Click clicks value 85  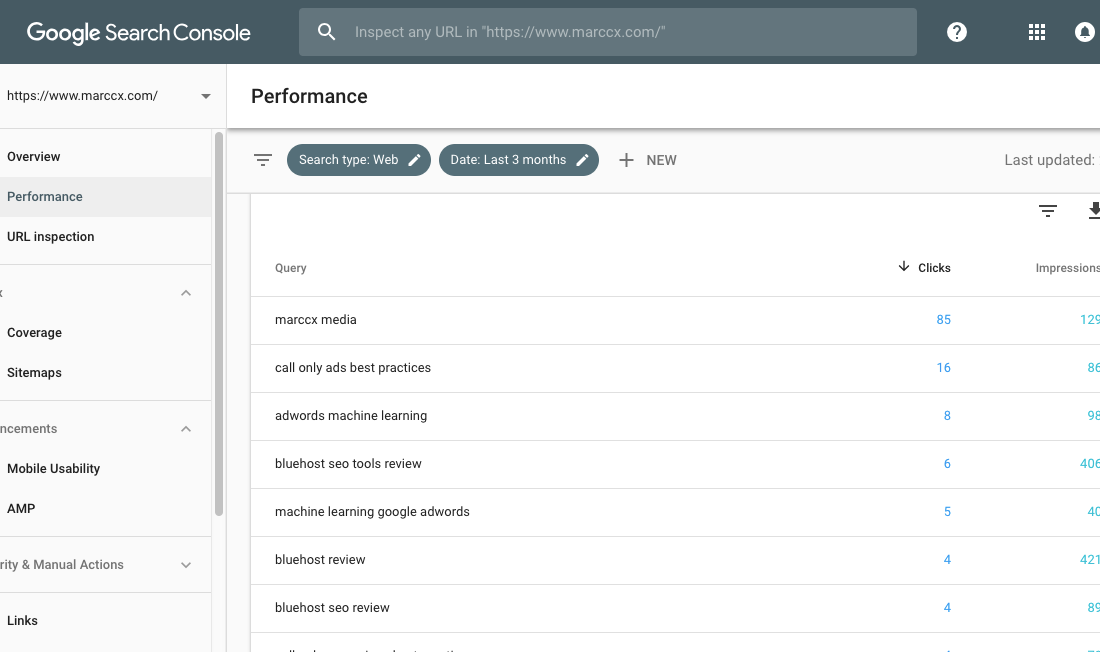[944, 320]
